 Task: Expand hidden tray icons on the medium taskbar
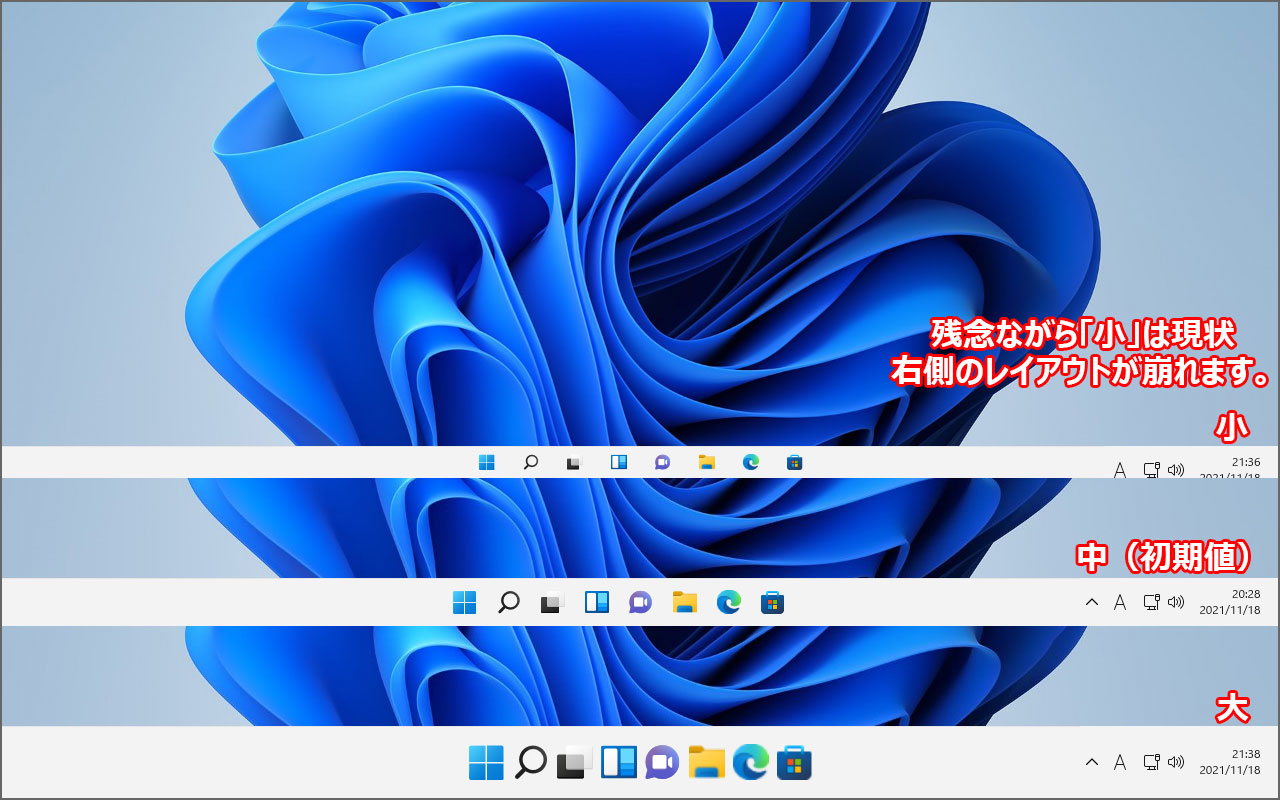1092,602
